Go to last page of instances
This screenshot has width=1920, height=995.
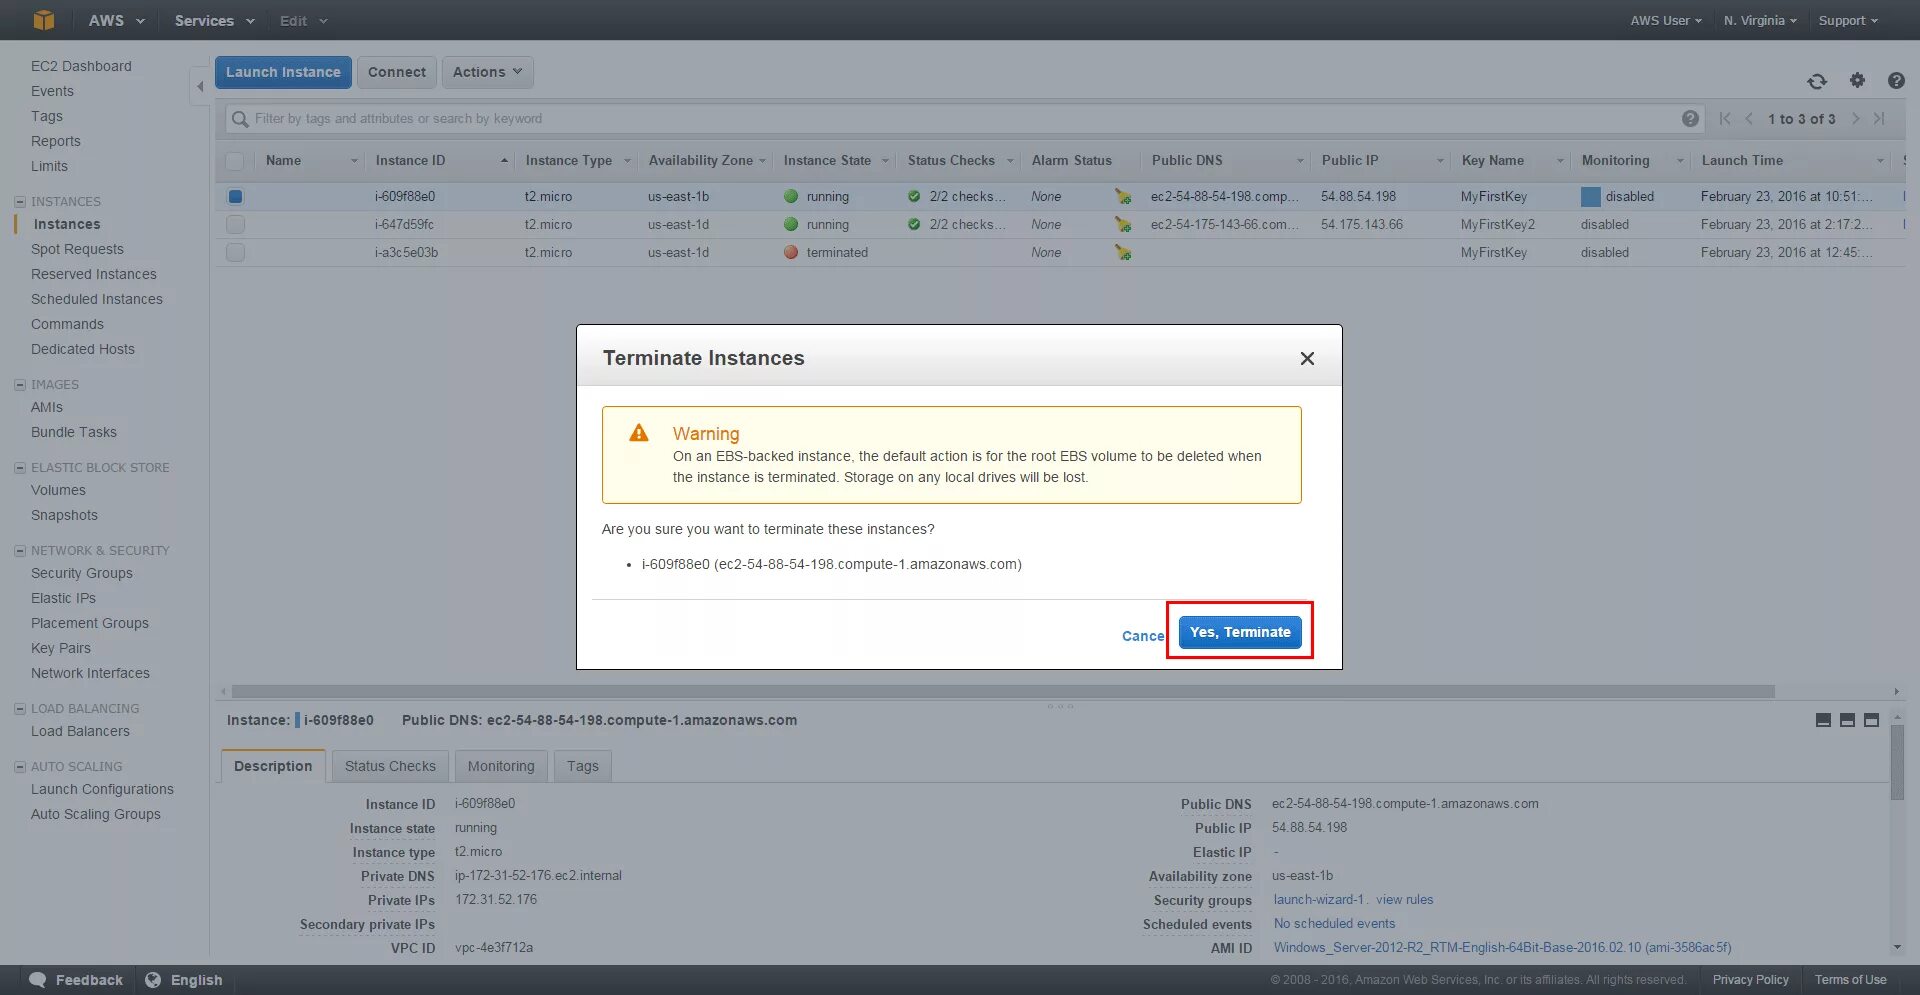[1879, 118]
